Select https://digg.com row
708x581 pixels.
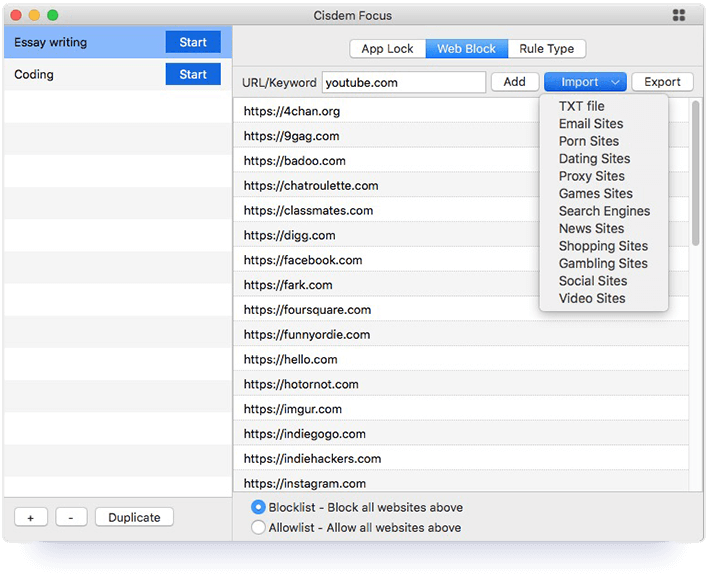pyautogui.click(x=461, y=235)
